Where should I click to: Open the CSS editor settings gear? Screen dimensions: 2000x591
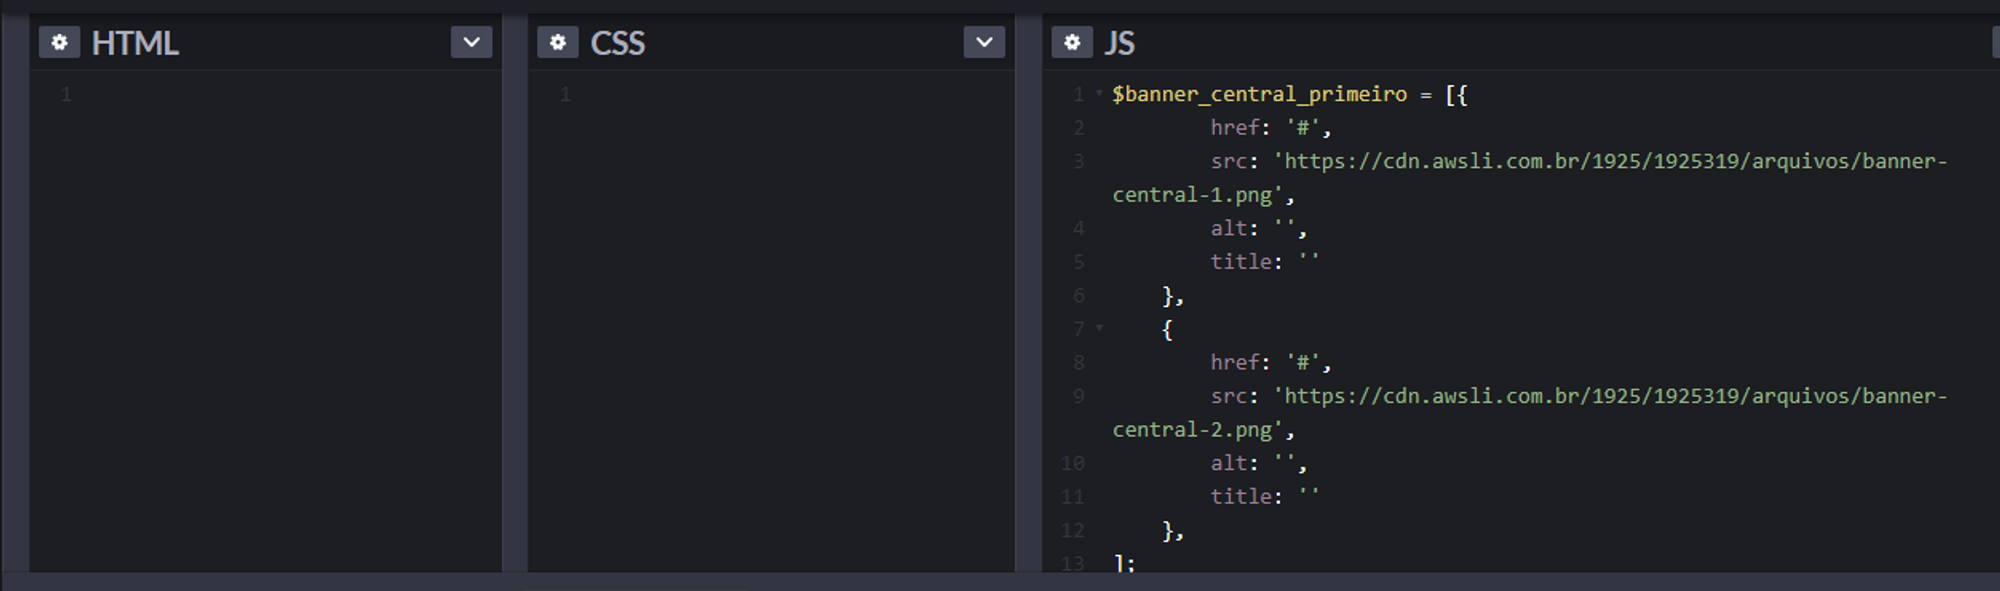pyautogui.click(x=558, y=43)
